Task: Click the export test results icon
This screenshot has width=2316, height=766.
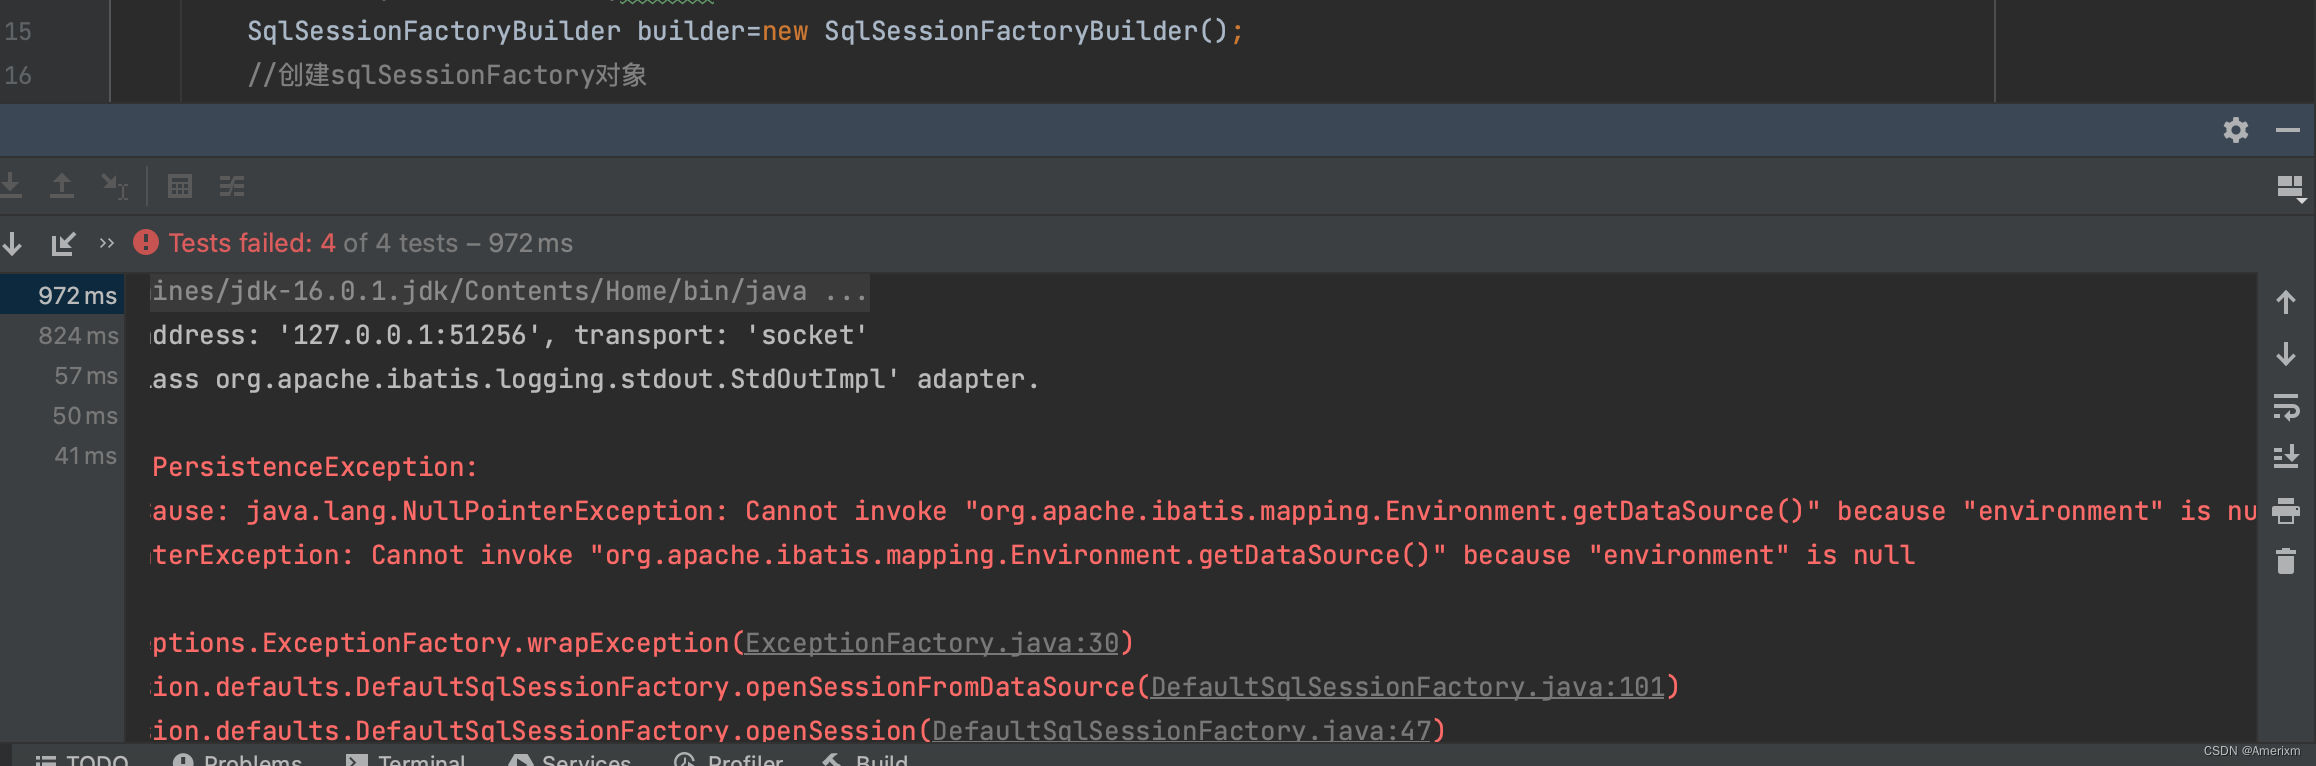Action: pyautogui.click(x=62, y=186)
